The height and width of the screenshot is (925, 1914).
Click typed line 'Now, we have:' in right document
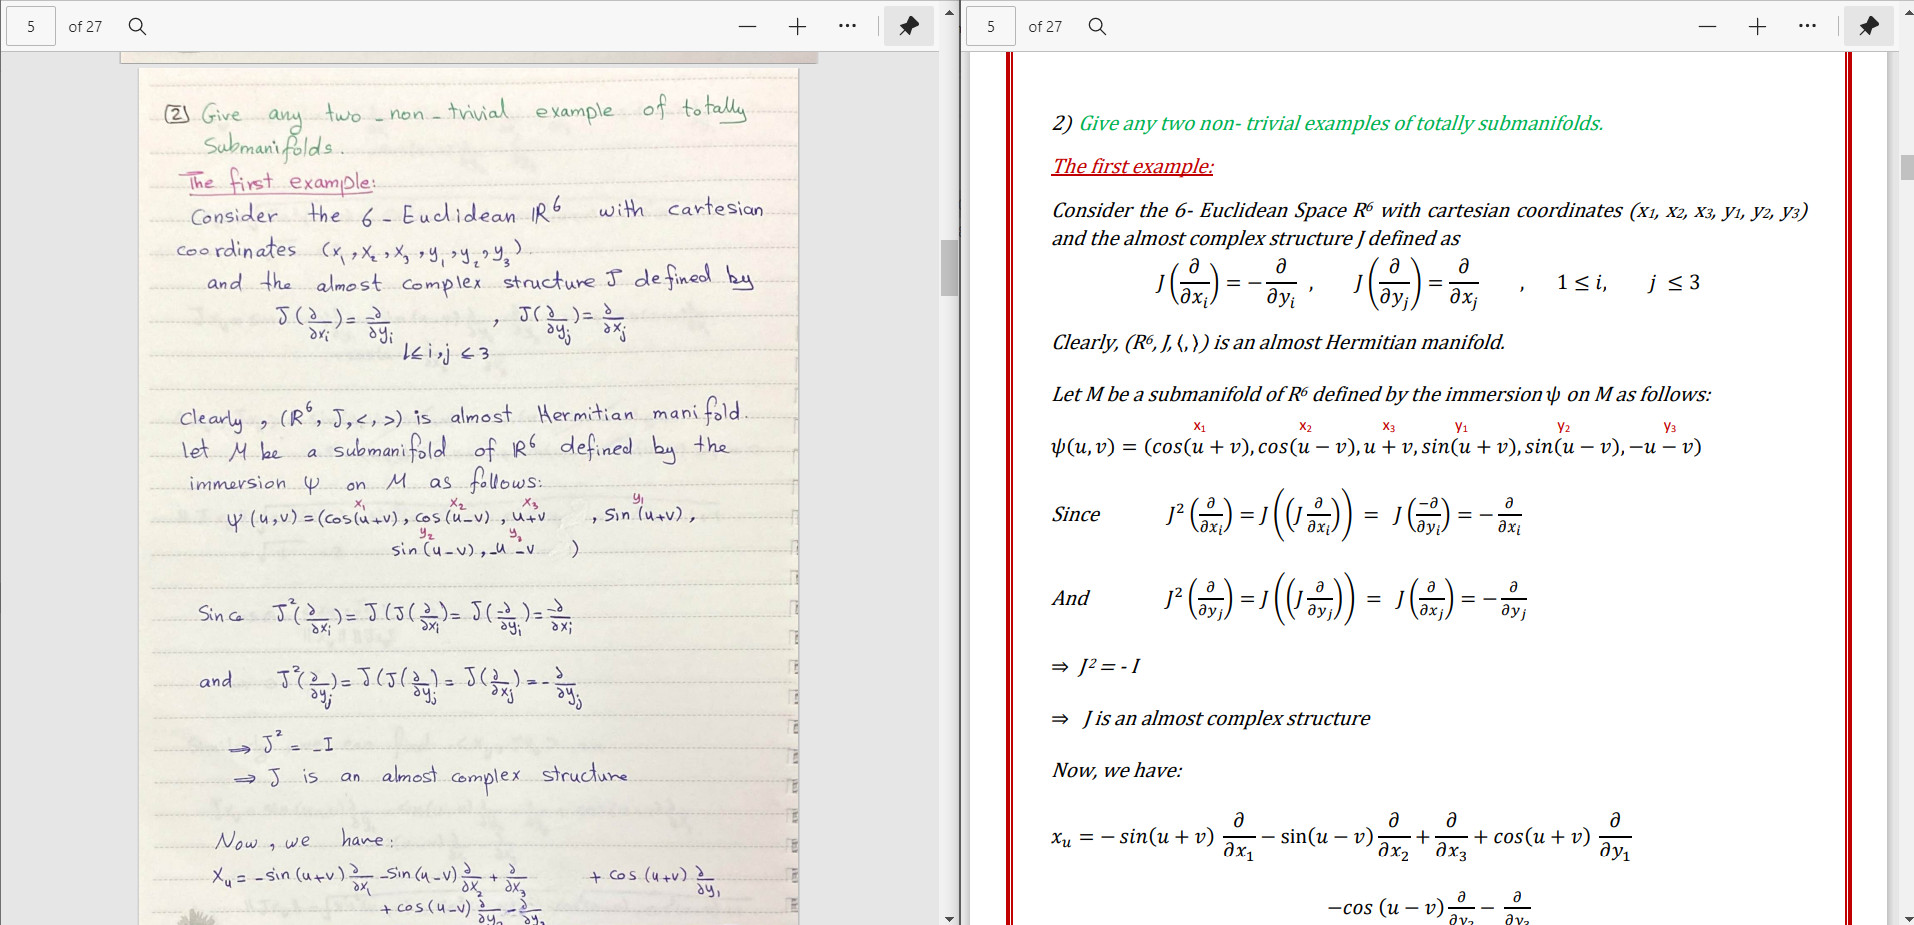coord(1116,770)
